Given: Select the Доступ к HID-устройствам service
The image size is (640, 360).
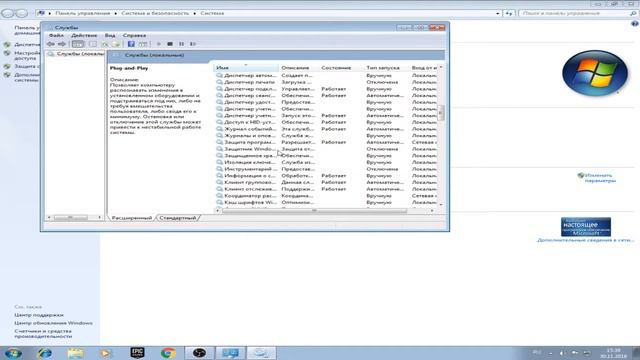Looking at the screenshot, I should point(326,122).
